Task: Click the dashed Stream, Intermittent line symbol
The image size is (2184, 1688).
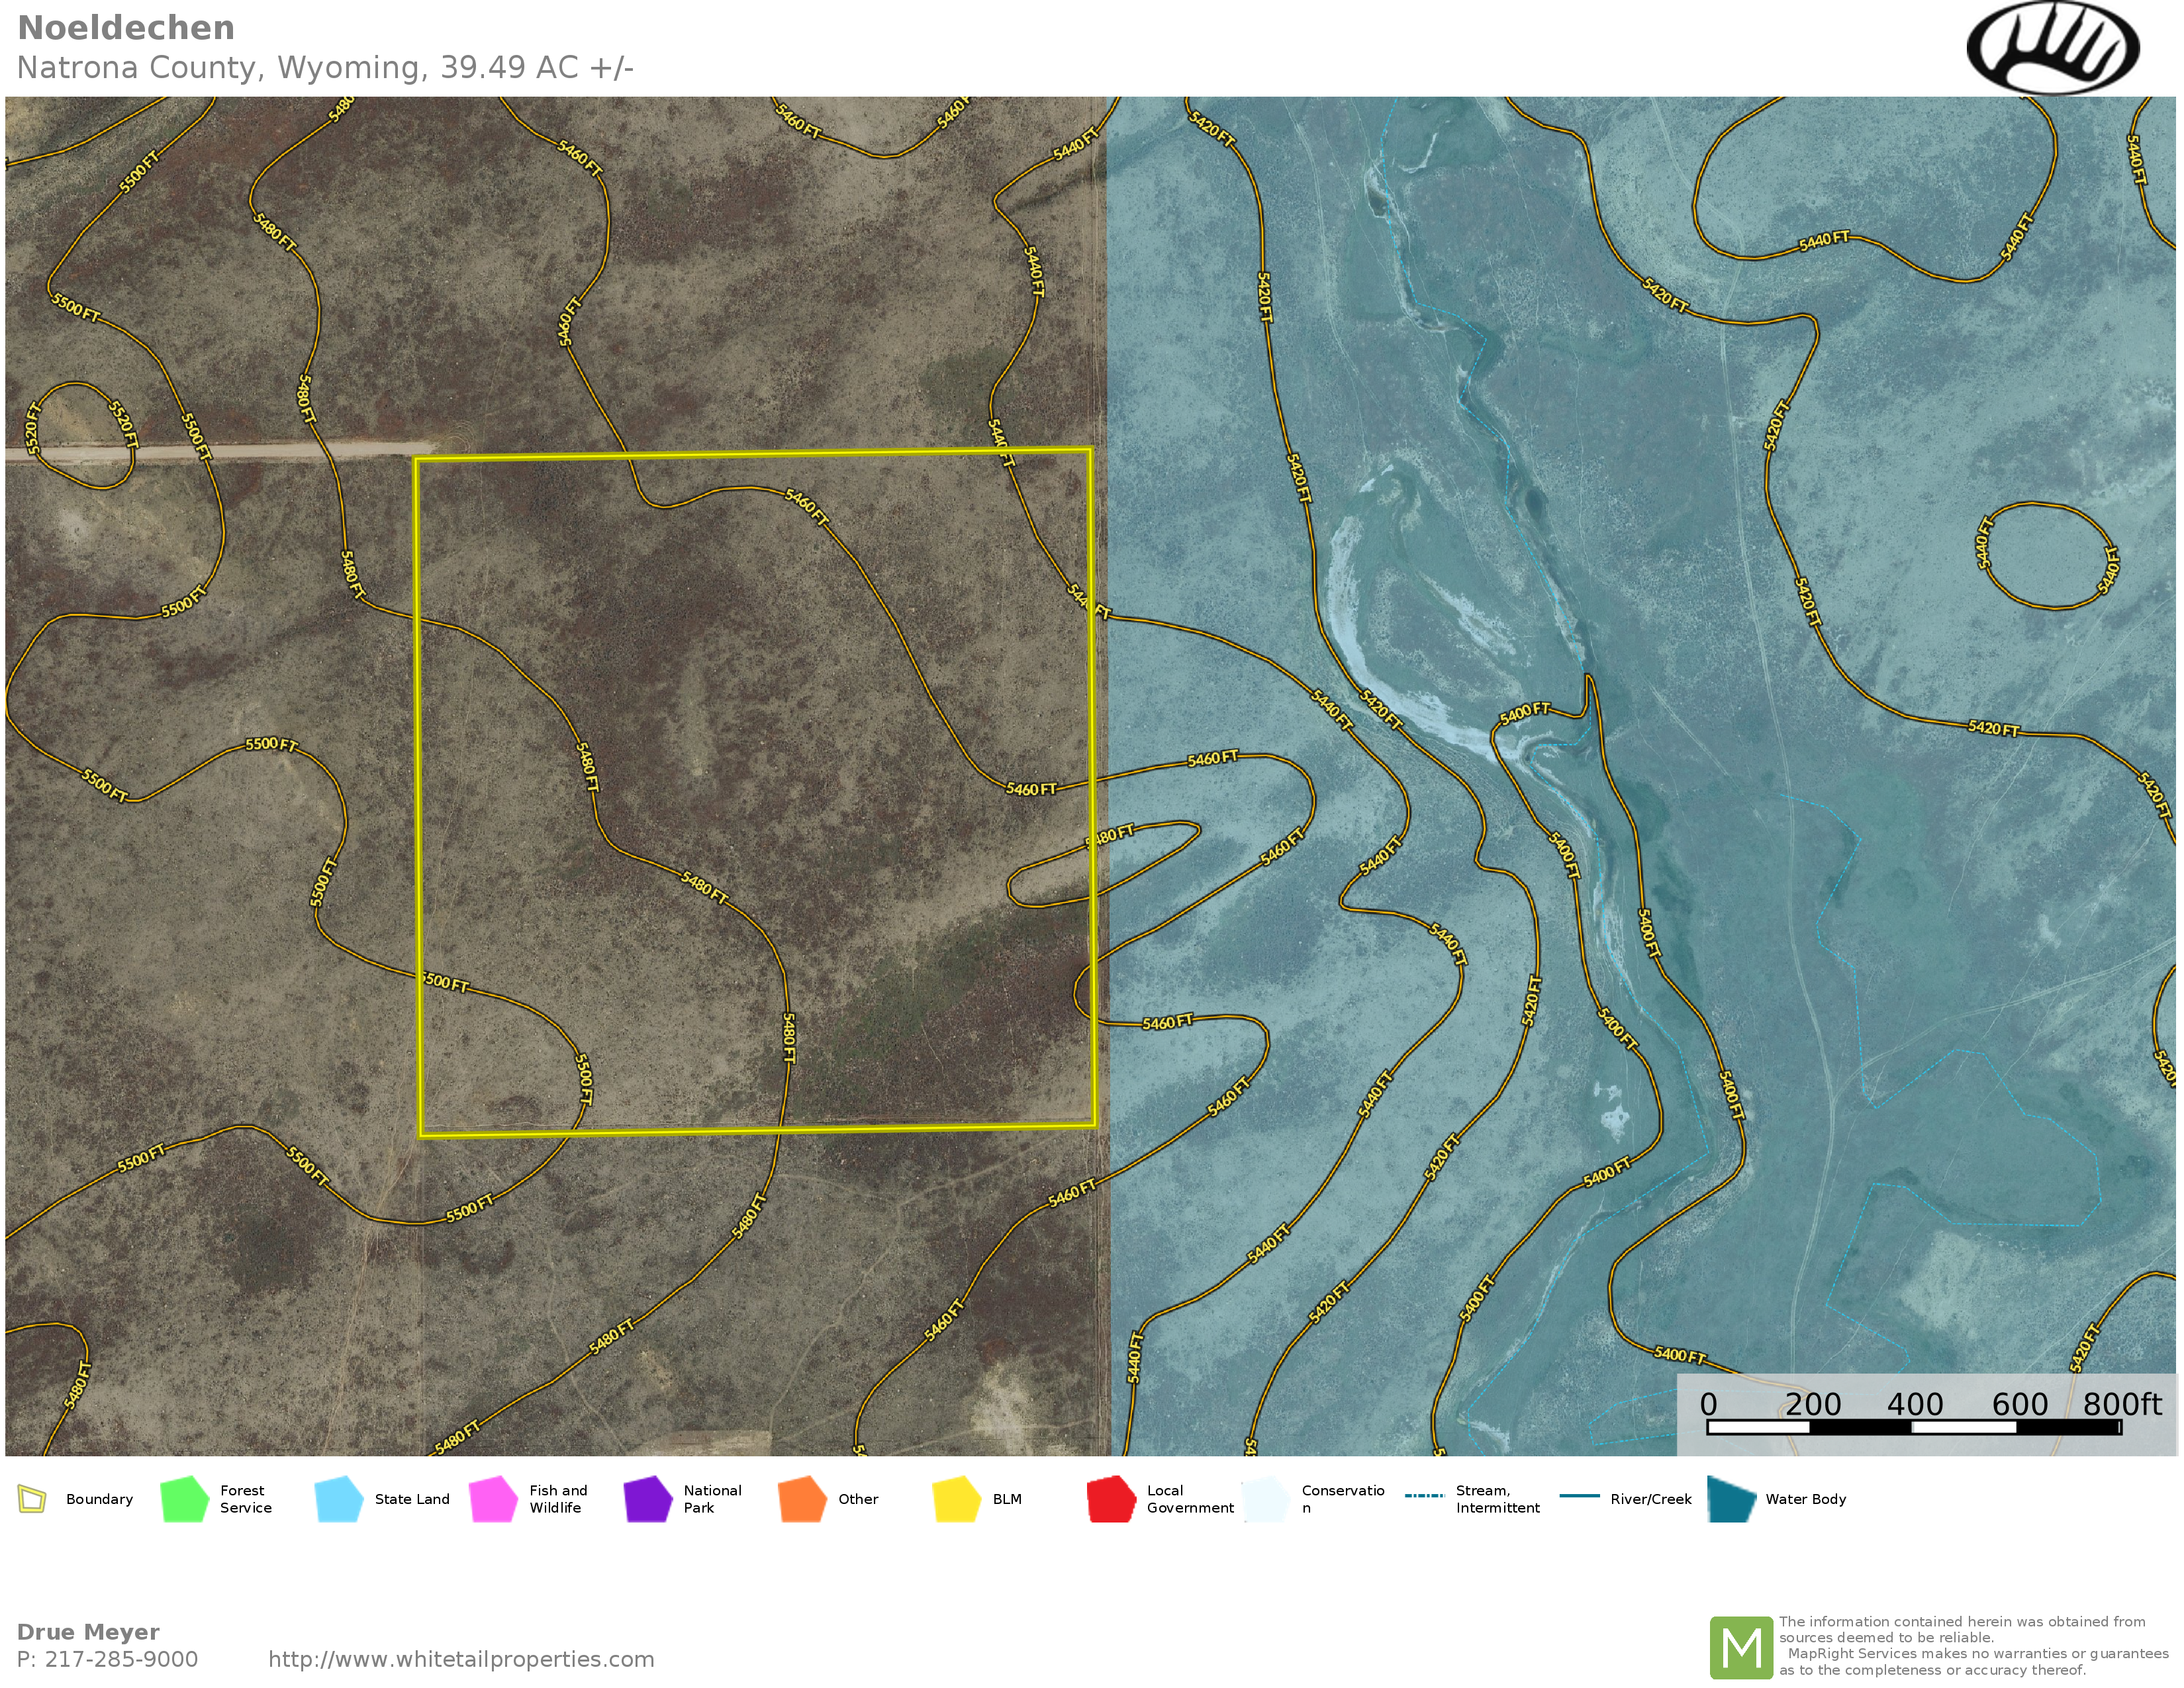Action: pyautogui.click(x=1424, y=1496)
